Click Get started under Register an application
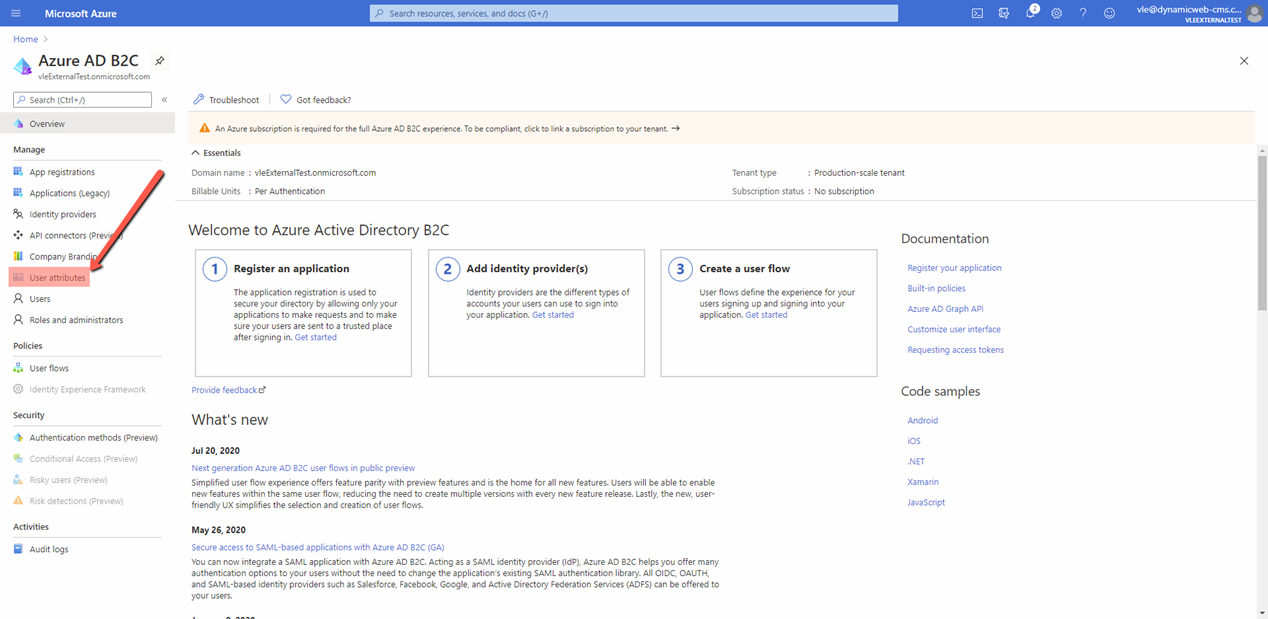This screenshot has width=1268, height=619. click(315, 338)
